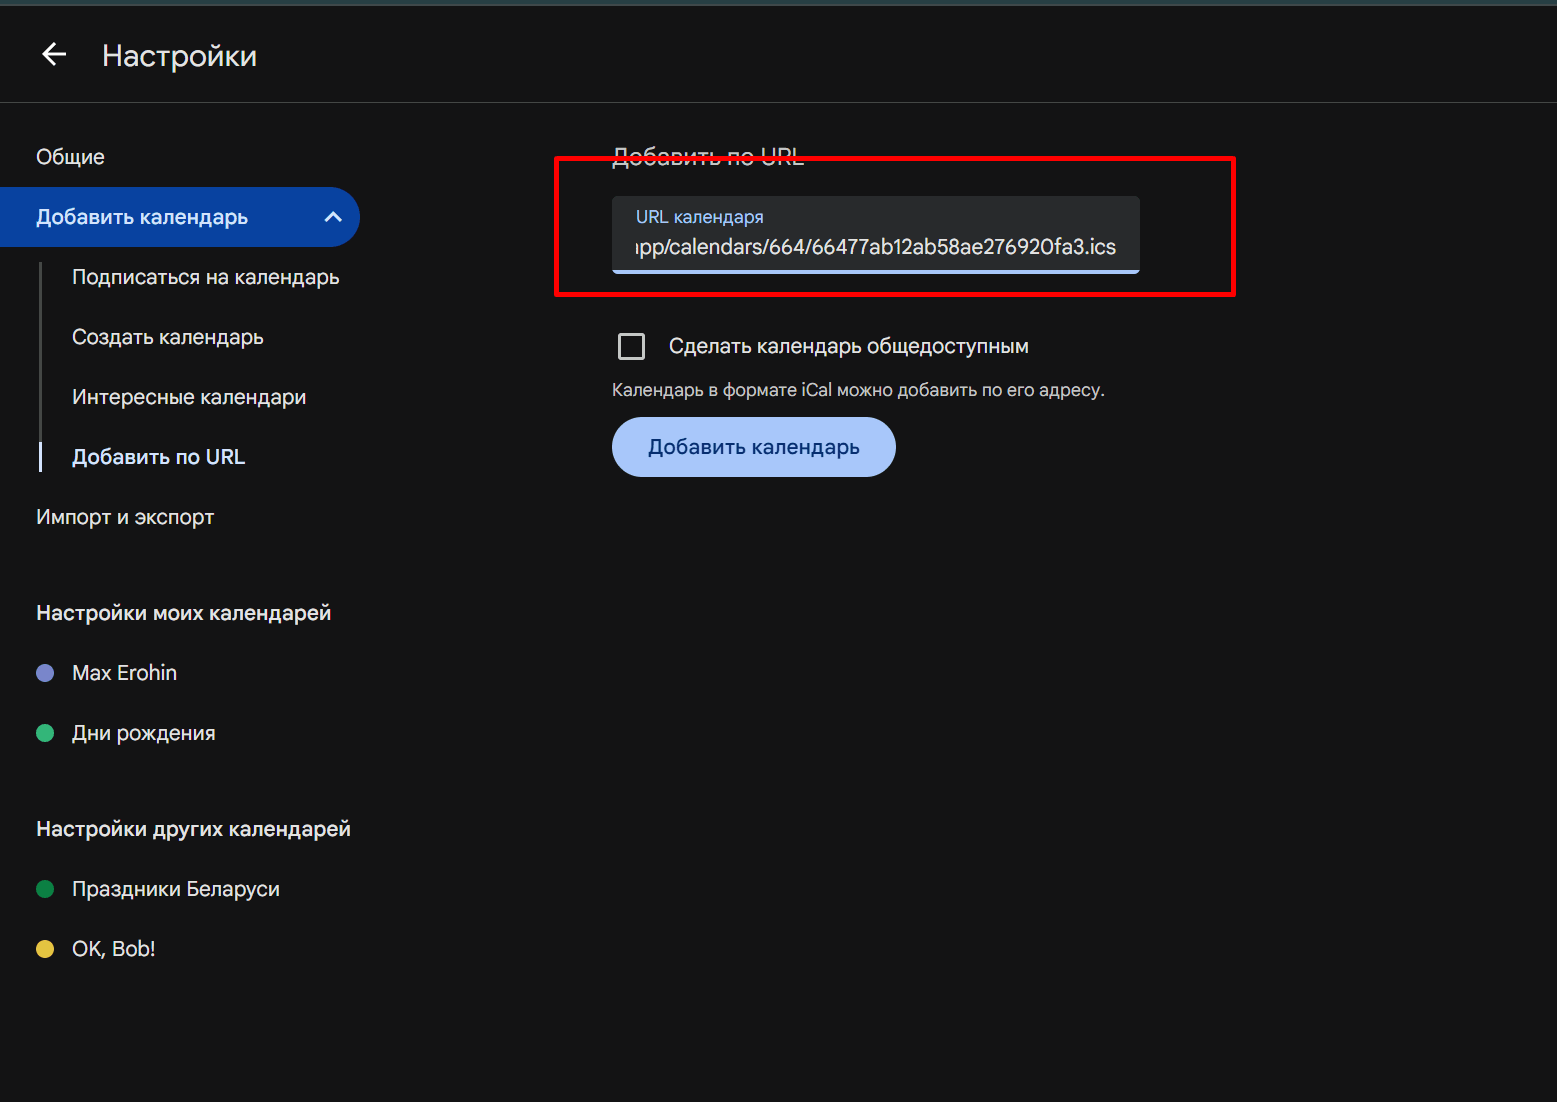Screen dimensions: 1557x1102
Task: Open settings for «Дни рождения» calendar
Action: pyautogui.click(x=143, y=732)
